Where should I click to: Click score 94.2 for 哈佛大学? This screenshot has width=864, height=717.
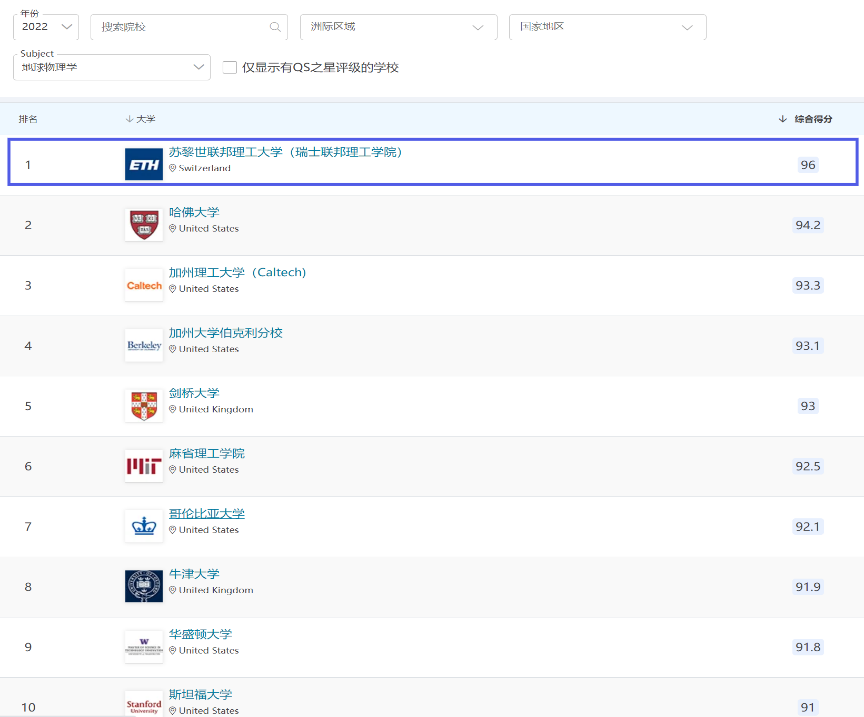[x=808, y=225]
